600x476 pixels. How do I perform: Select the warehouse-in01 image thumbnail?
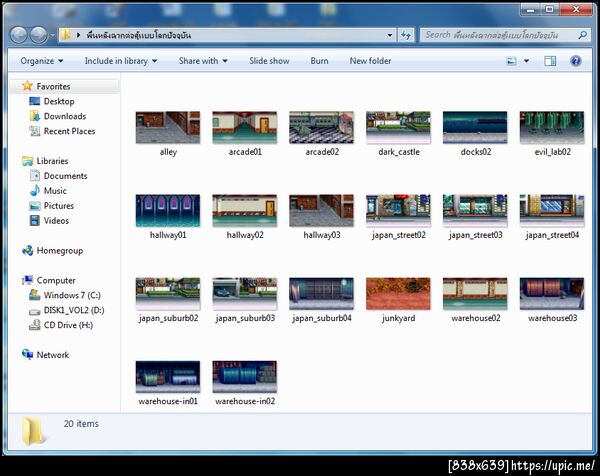click(x=168, y=377)
